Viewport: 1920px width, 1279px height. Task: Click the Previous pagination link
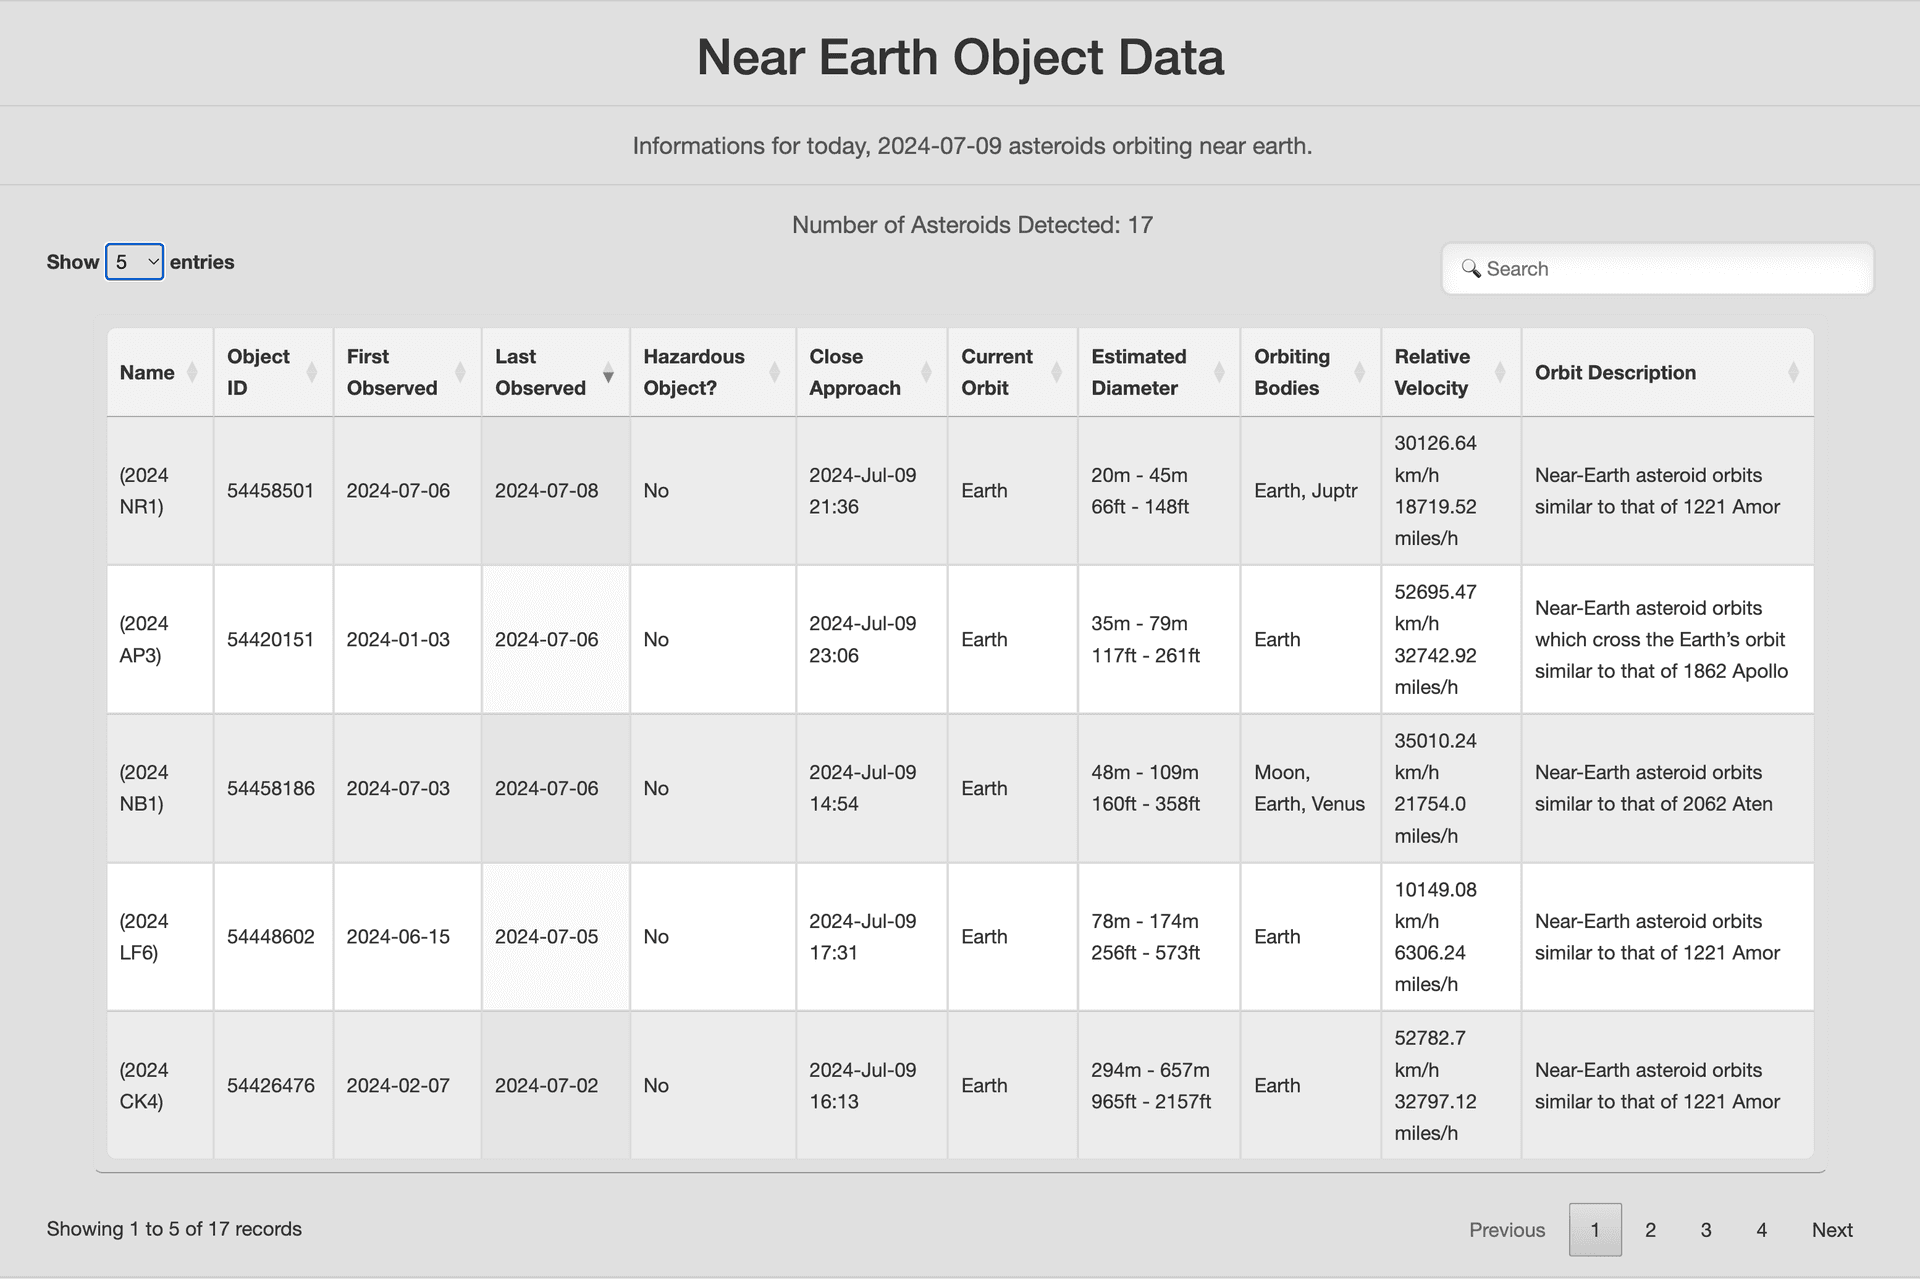coord(1507,1230)
